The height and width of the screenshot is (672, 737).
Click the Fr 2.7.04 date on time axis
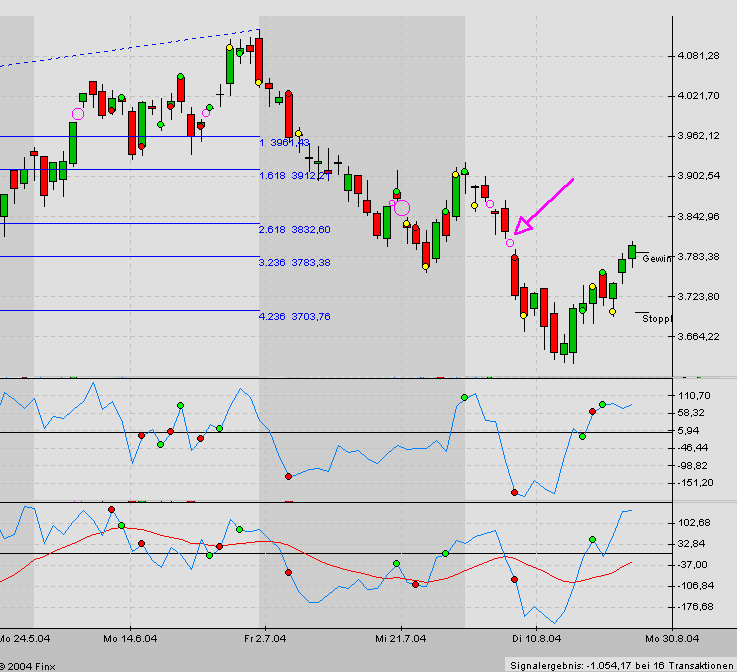[264, 638]
